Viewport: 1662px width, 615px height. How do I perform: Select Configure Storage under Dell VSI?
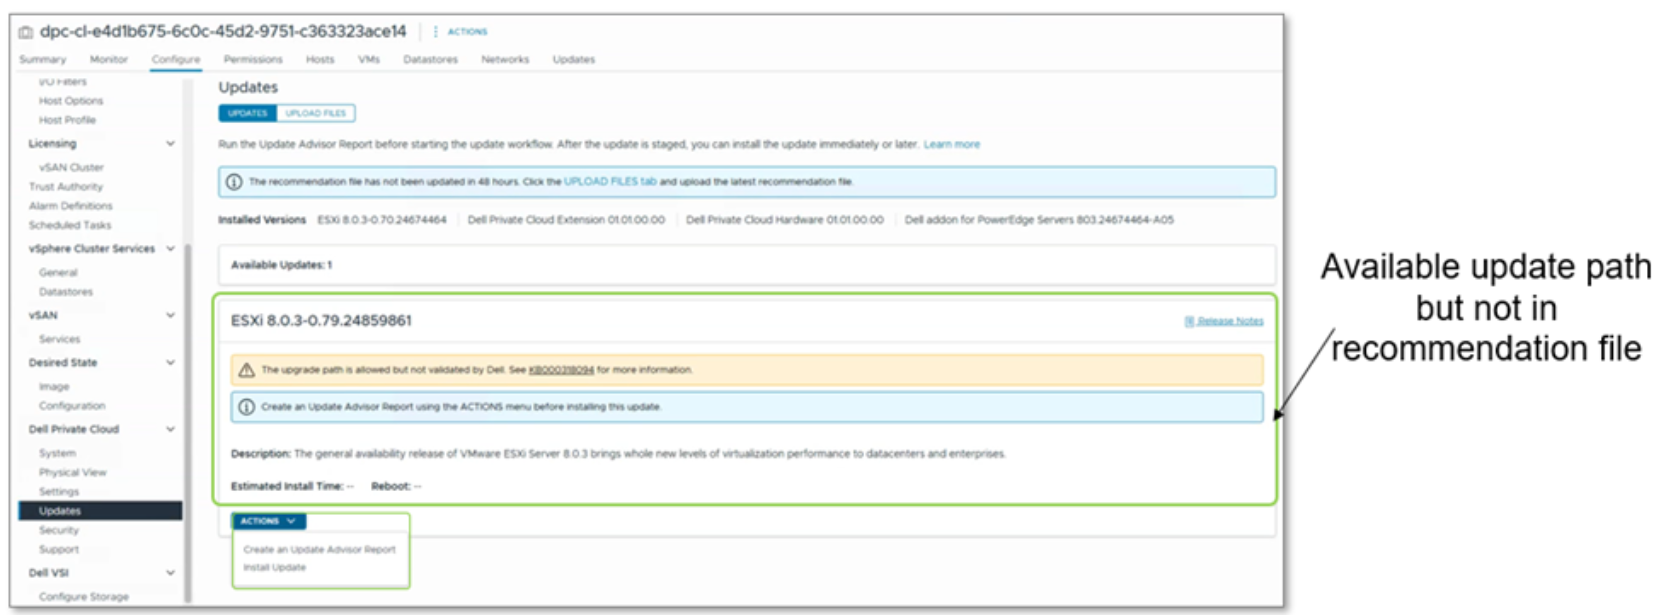pos(84,597)
